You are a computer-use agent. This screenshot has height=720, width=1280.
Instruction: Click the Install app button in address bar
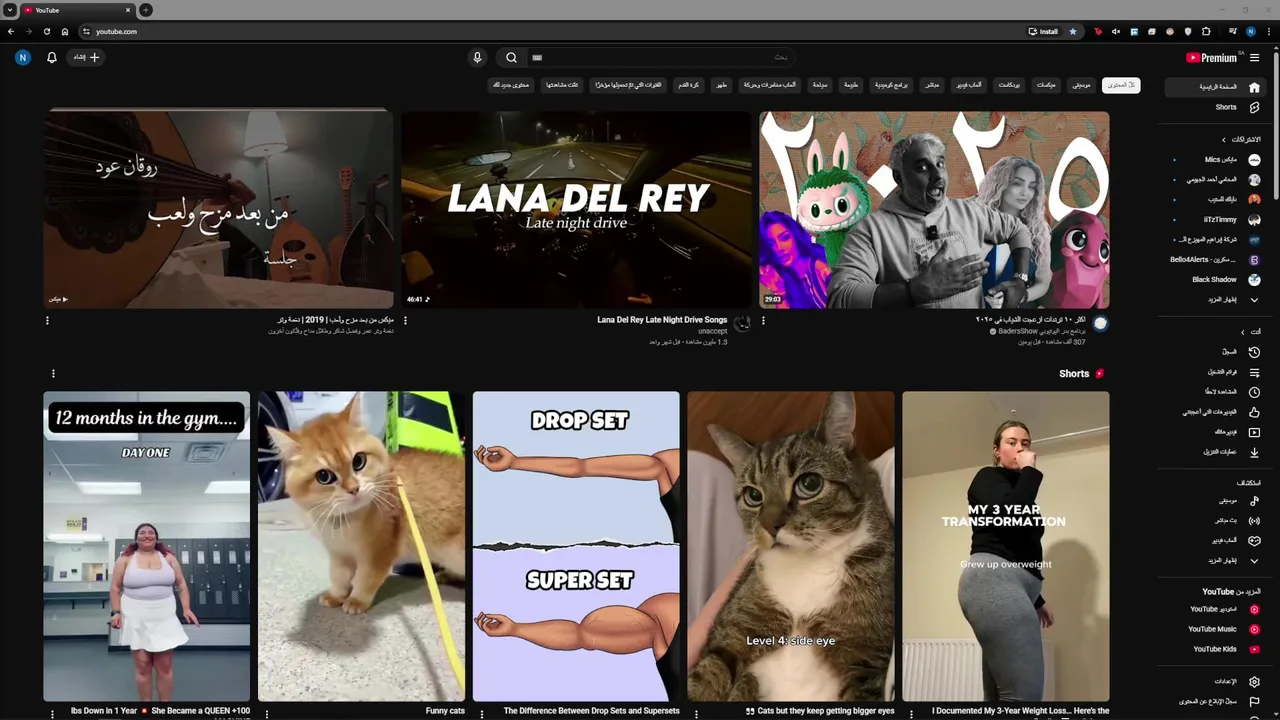(x=1043, y=32)
